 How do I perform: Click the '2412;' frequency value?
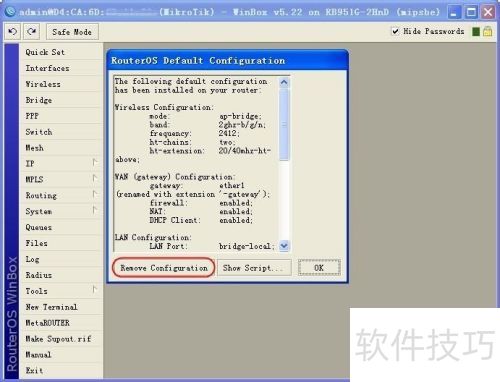pos(229,133)
